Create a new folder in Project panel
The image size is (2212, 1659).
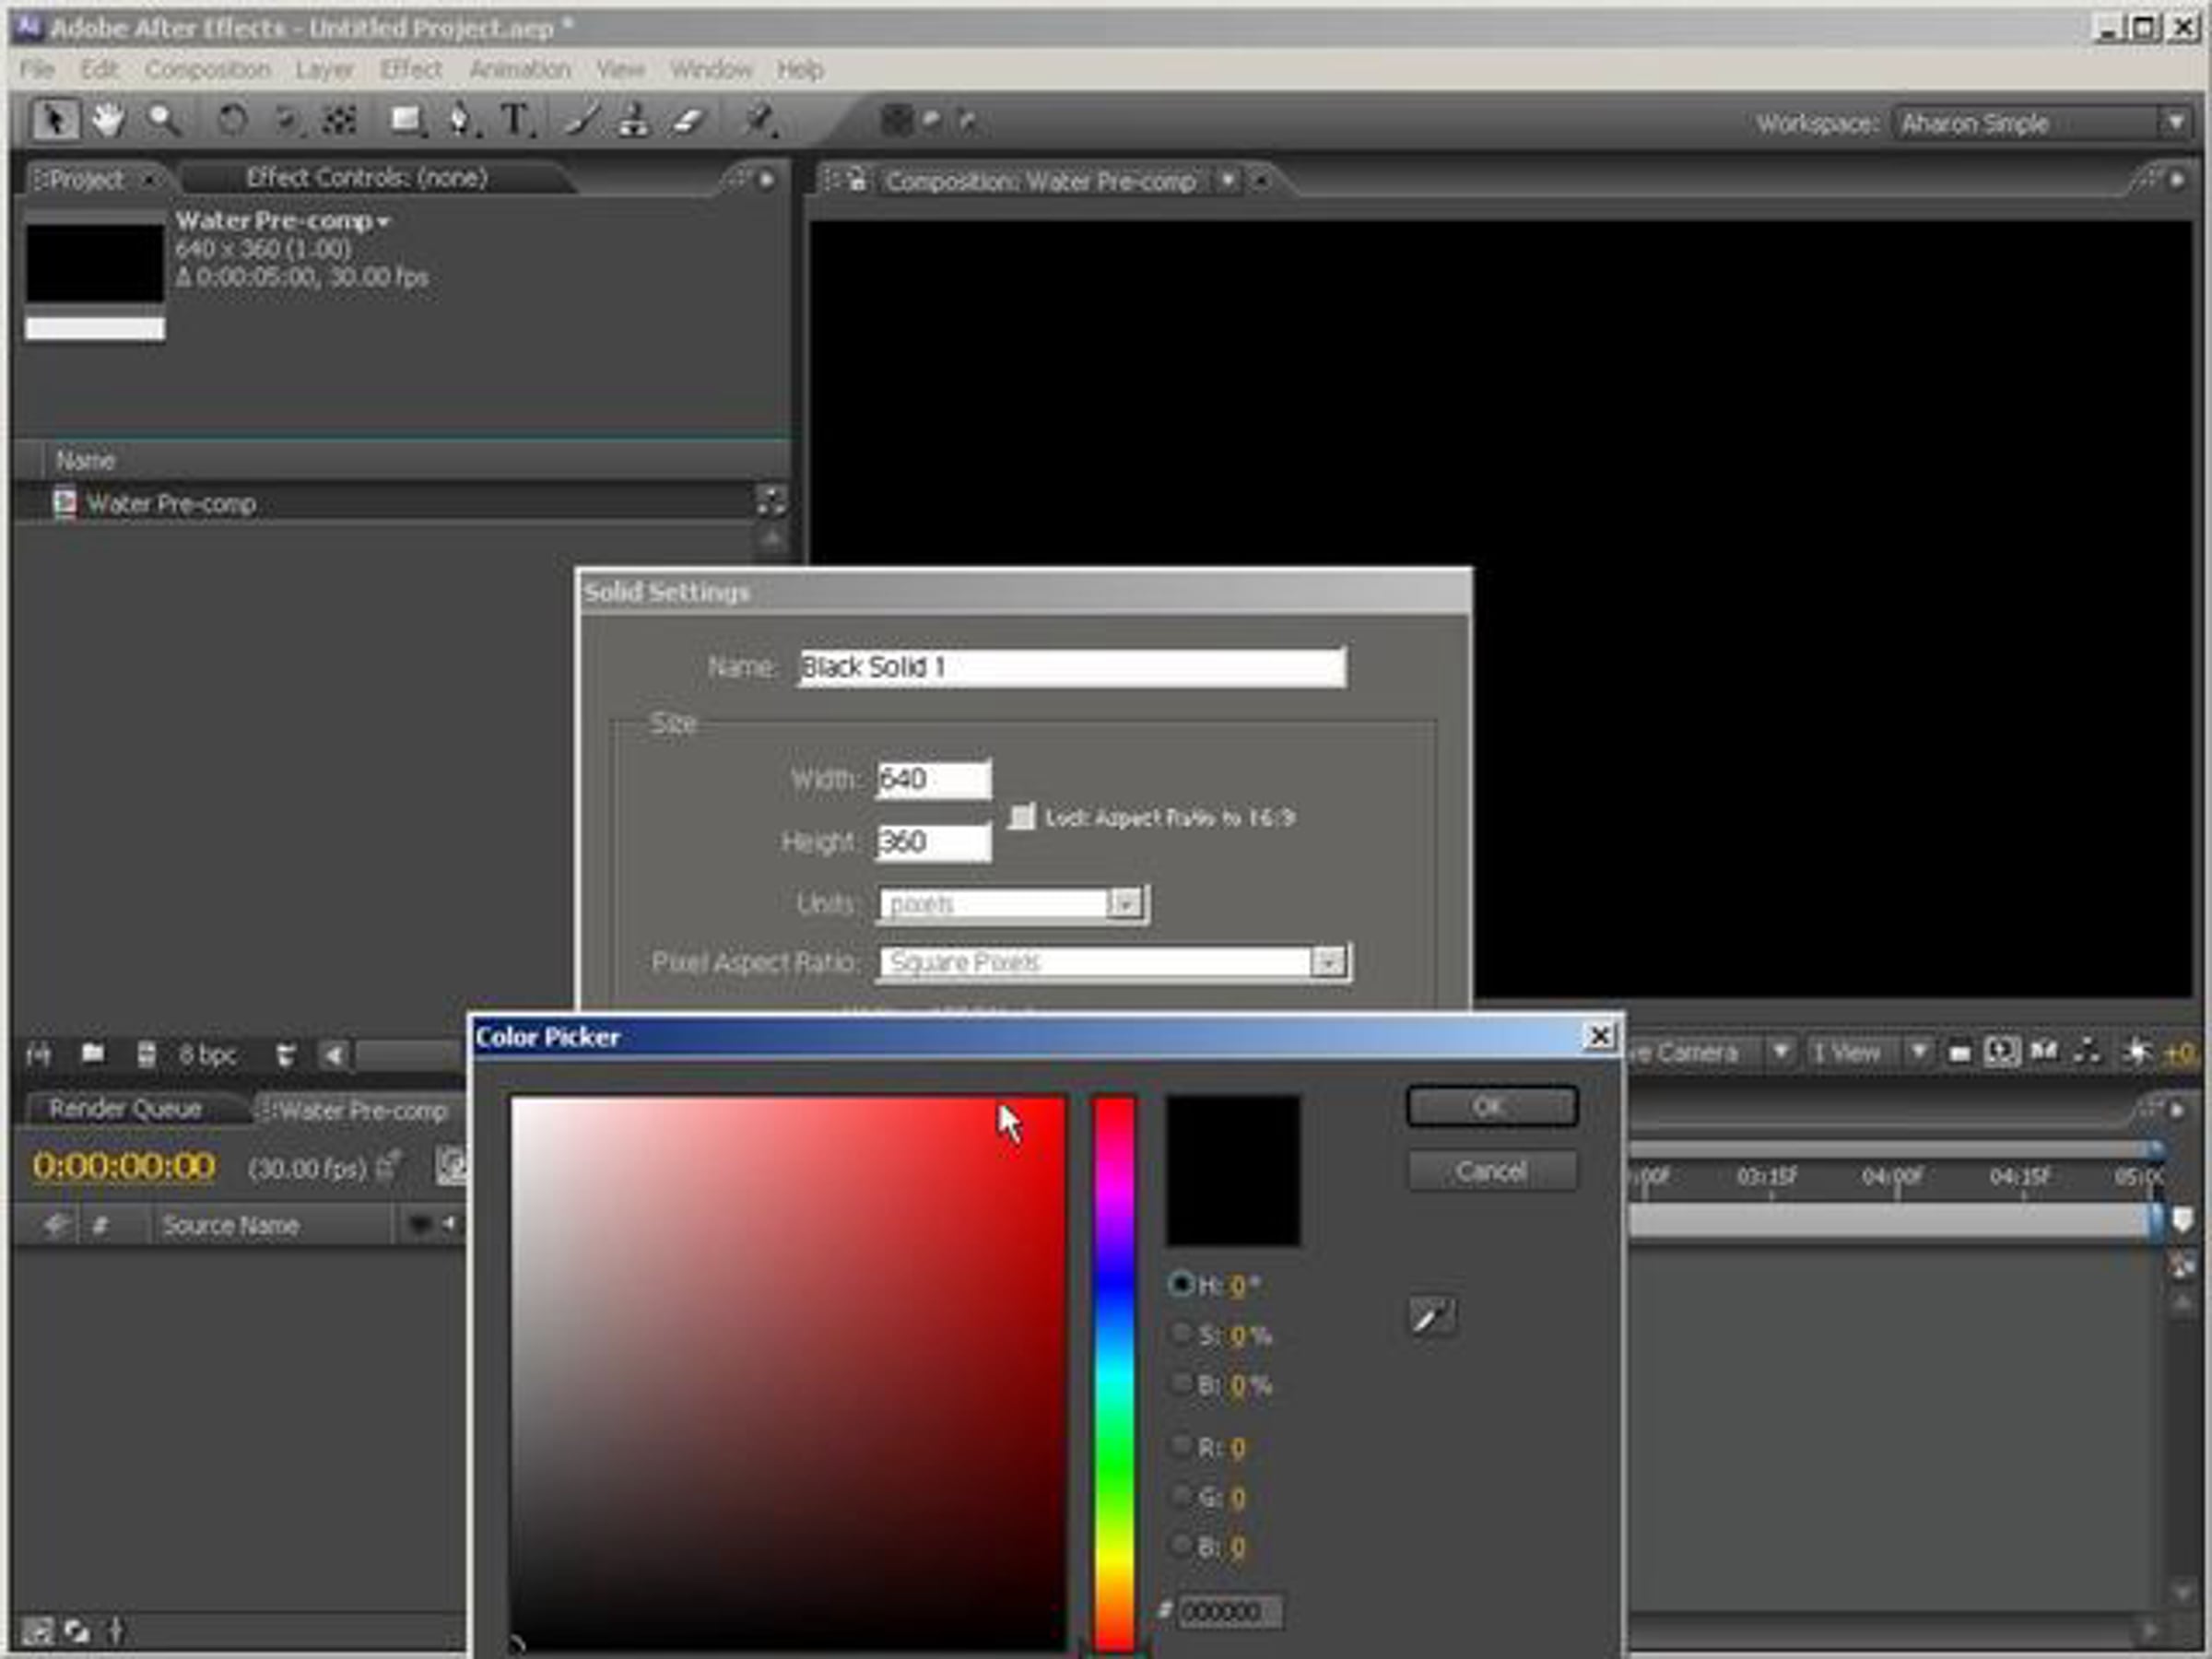tap(93, 1053)
